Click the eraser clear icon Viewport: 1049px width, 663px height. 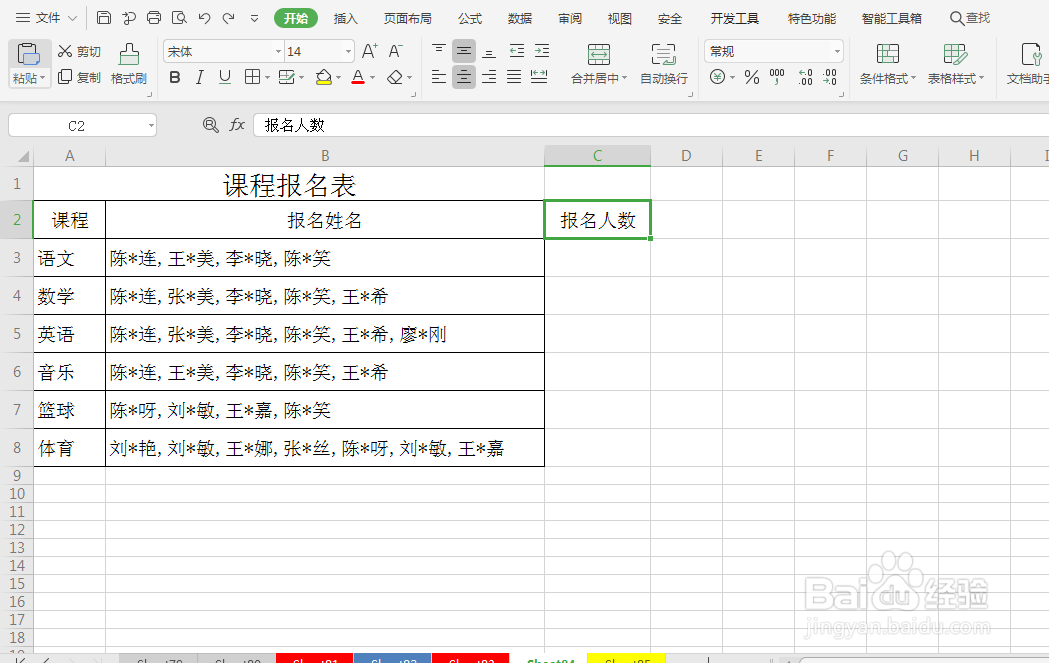coord(395,78)
